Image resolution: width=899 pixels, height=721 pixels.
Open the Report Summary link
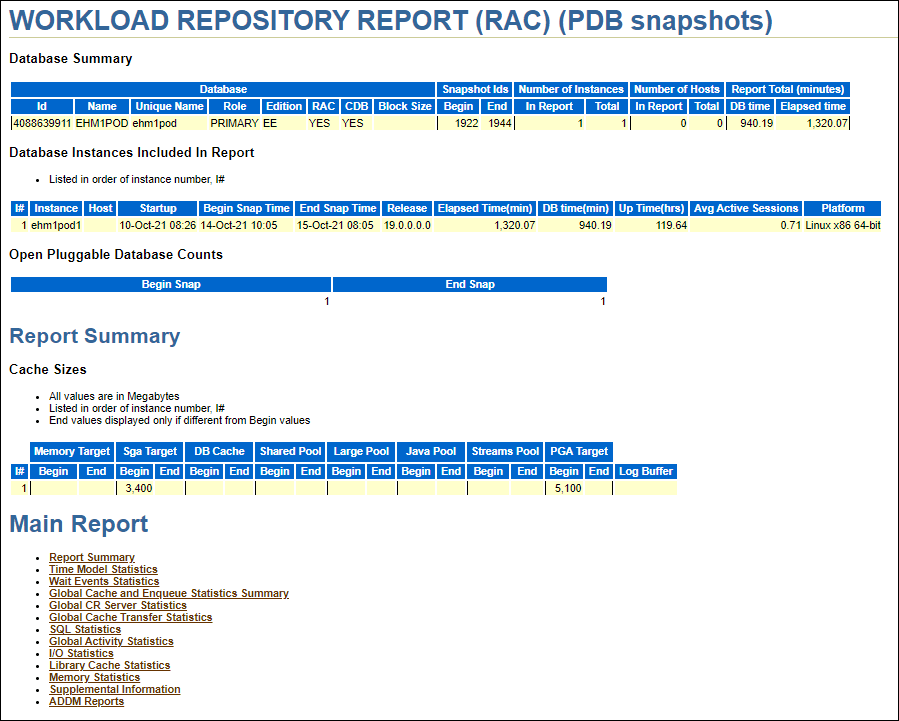tap(91, 557)
